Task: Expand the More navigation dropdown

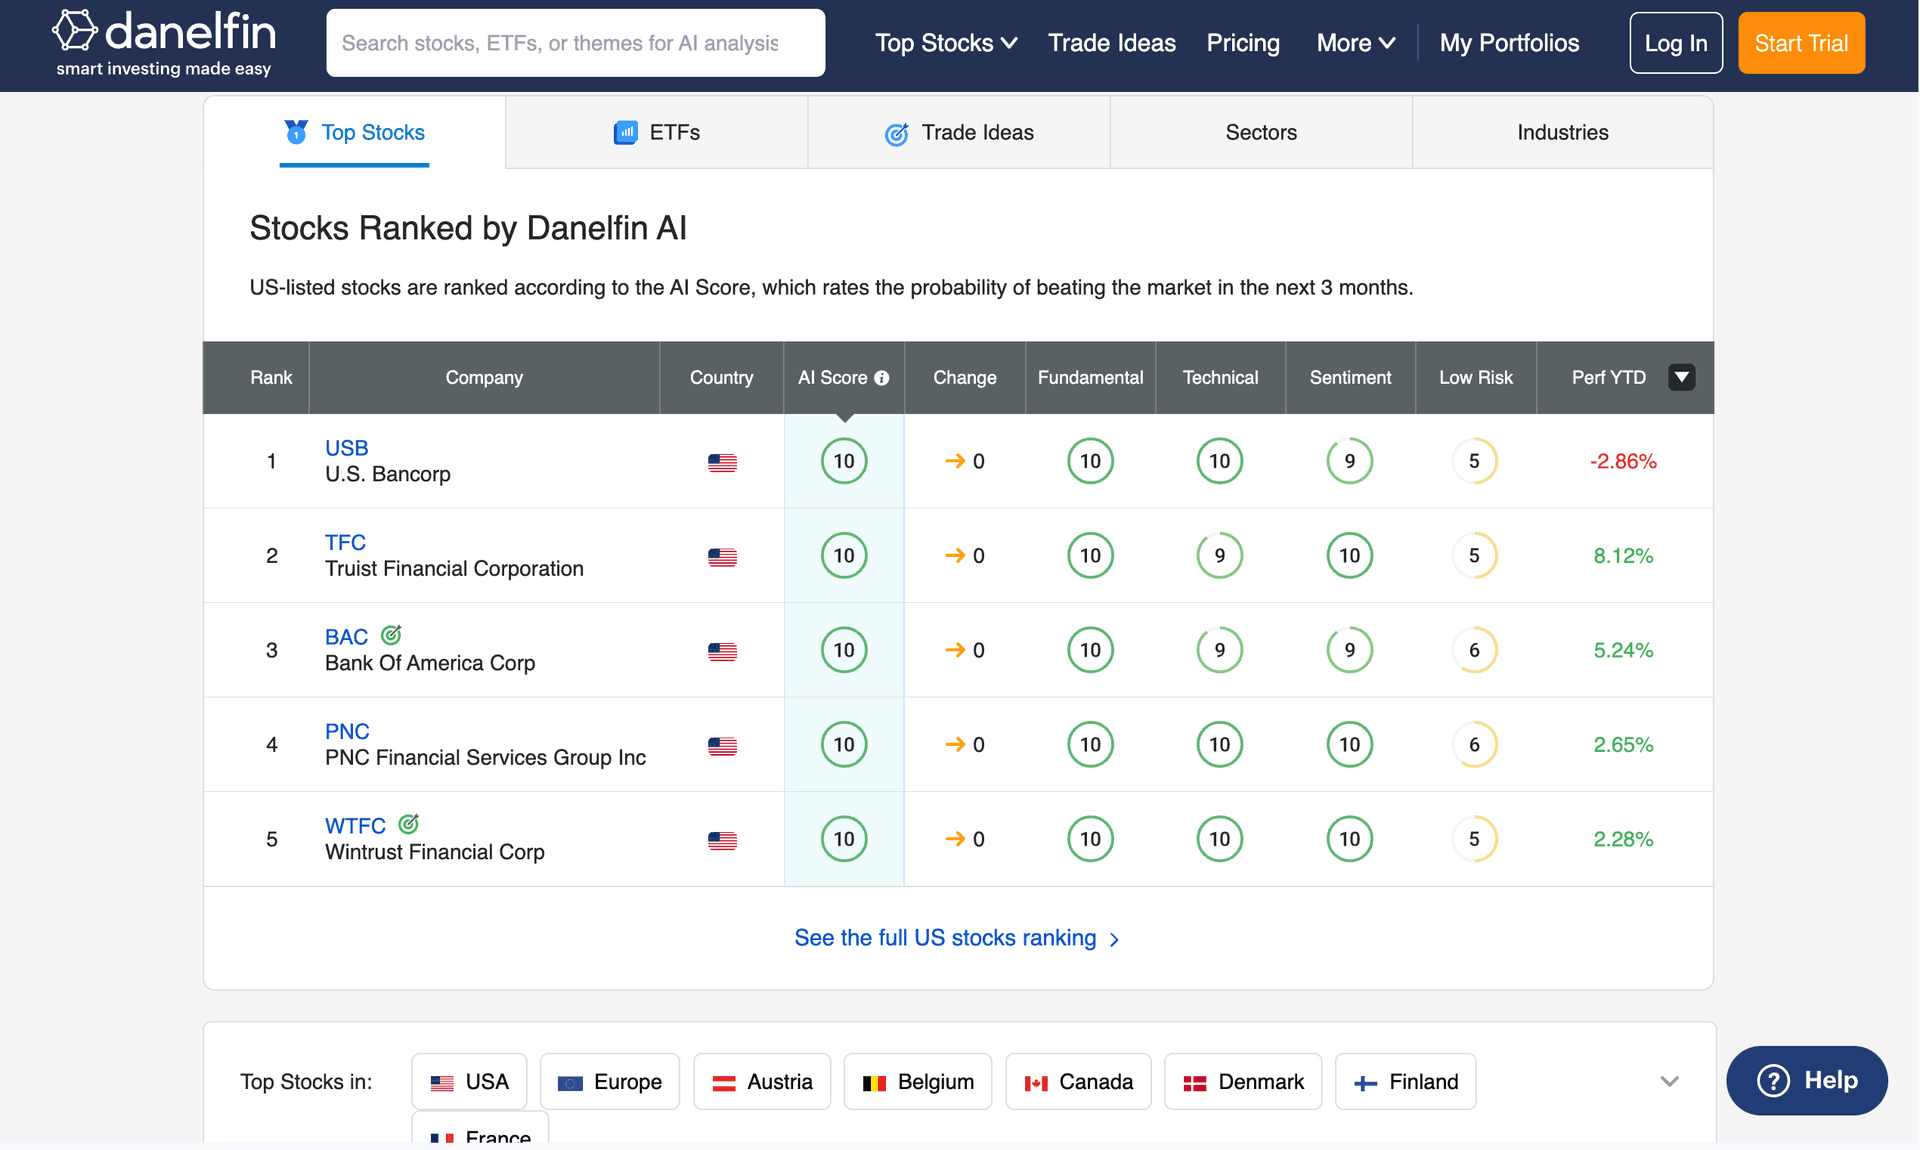Action: coord(1353,41)
